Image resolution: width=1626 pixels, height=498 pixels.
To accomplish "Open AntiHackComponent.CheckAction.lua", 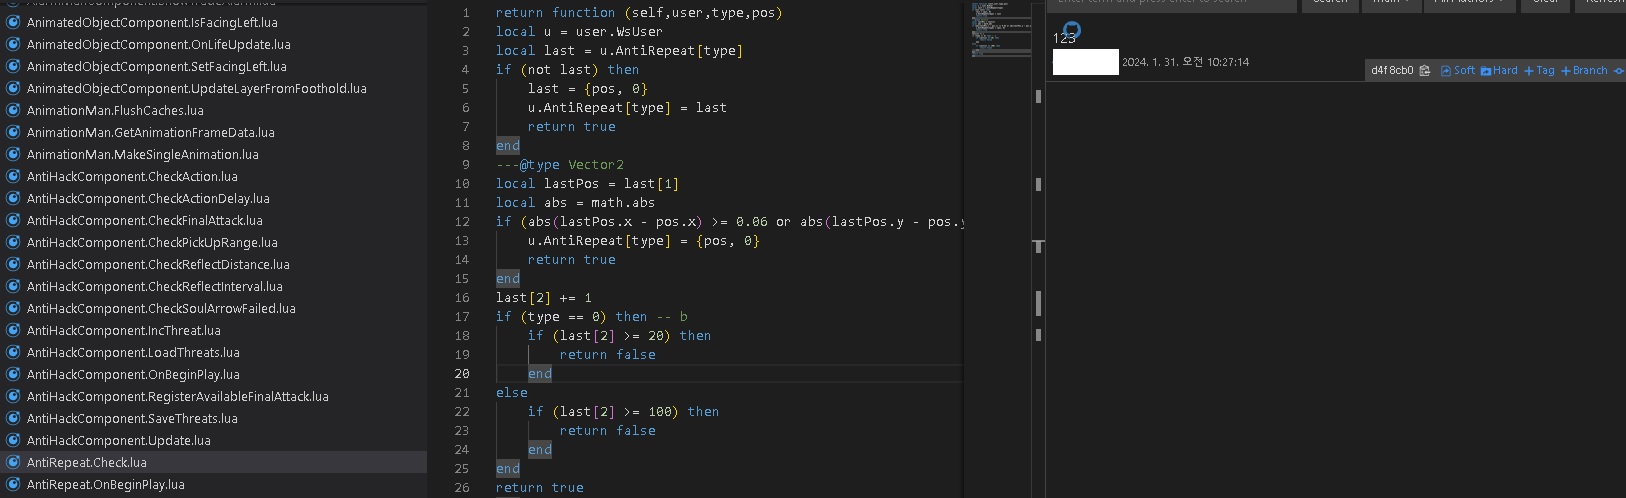I will [132, 177].
